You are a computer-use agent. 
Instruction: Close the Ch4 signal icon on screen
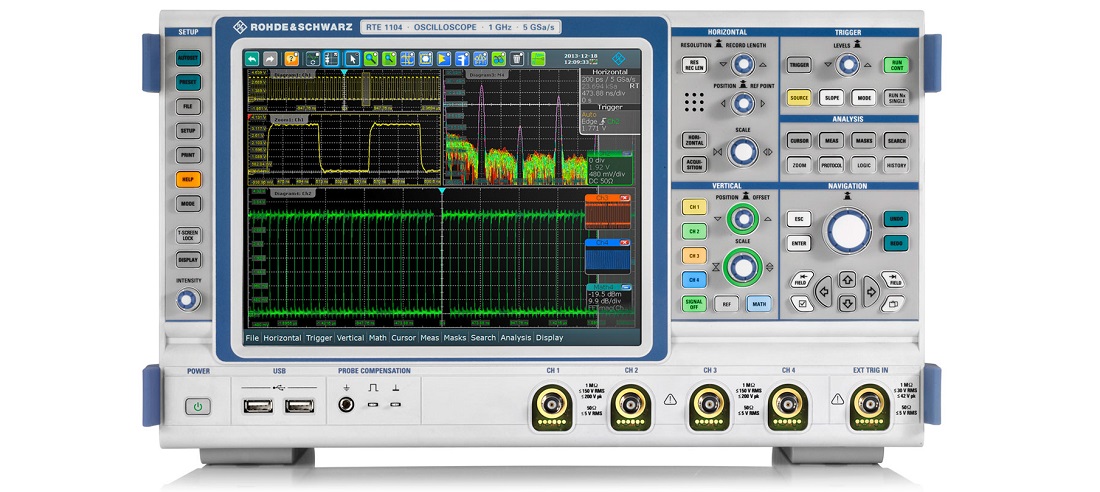click(x=625, y=242)
